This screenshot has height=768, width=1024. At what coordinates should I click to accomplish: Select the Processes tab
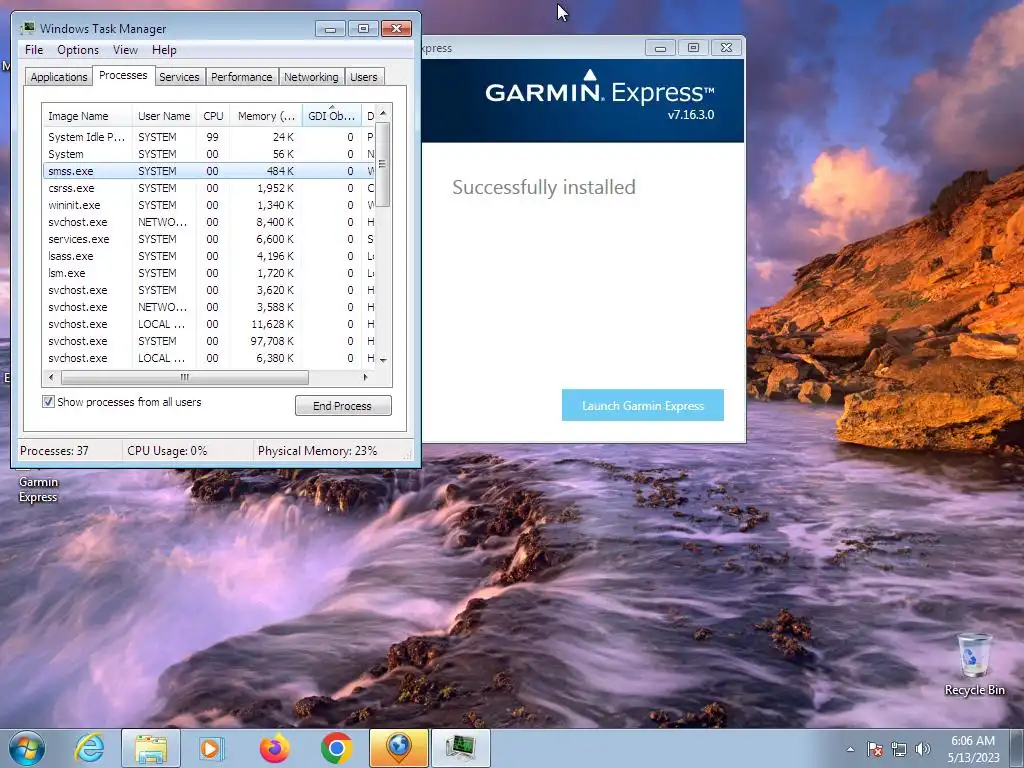(123, 75)
